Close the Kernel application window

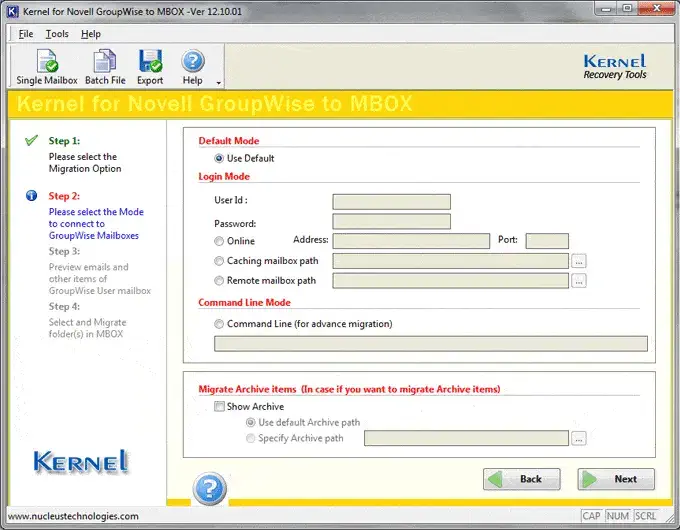click(x=656, y=9)
